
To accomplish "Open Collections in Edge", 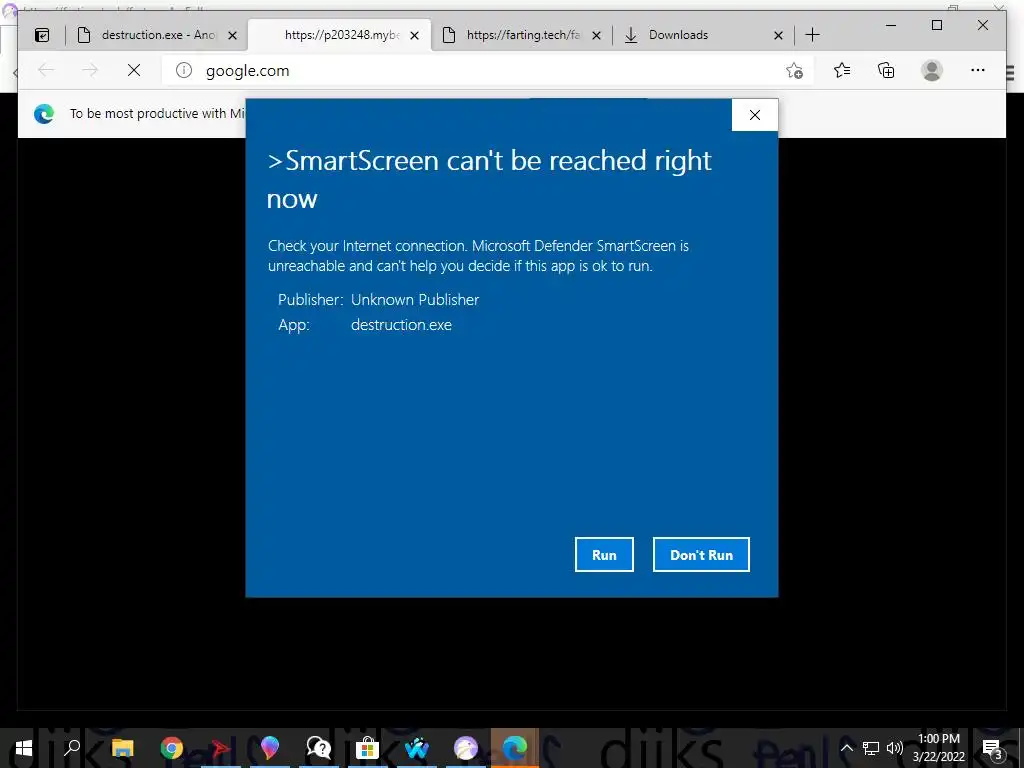I will point(886,70).
